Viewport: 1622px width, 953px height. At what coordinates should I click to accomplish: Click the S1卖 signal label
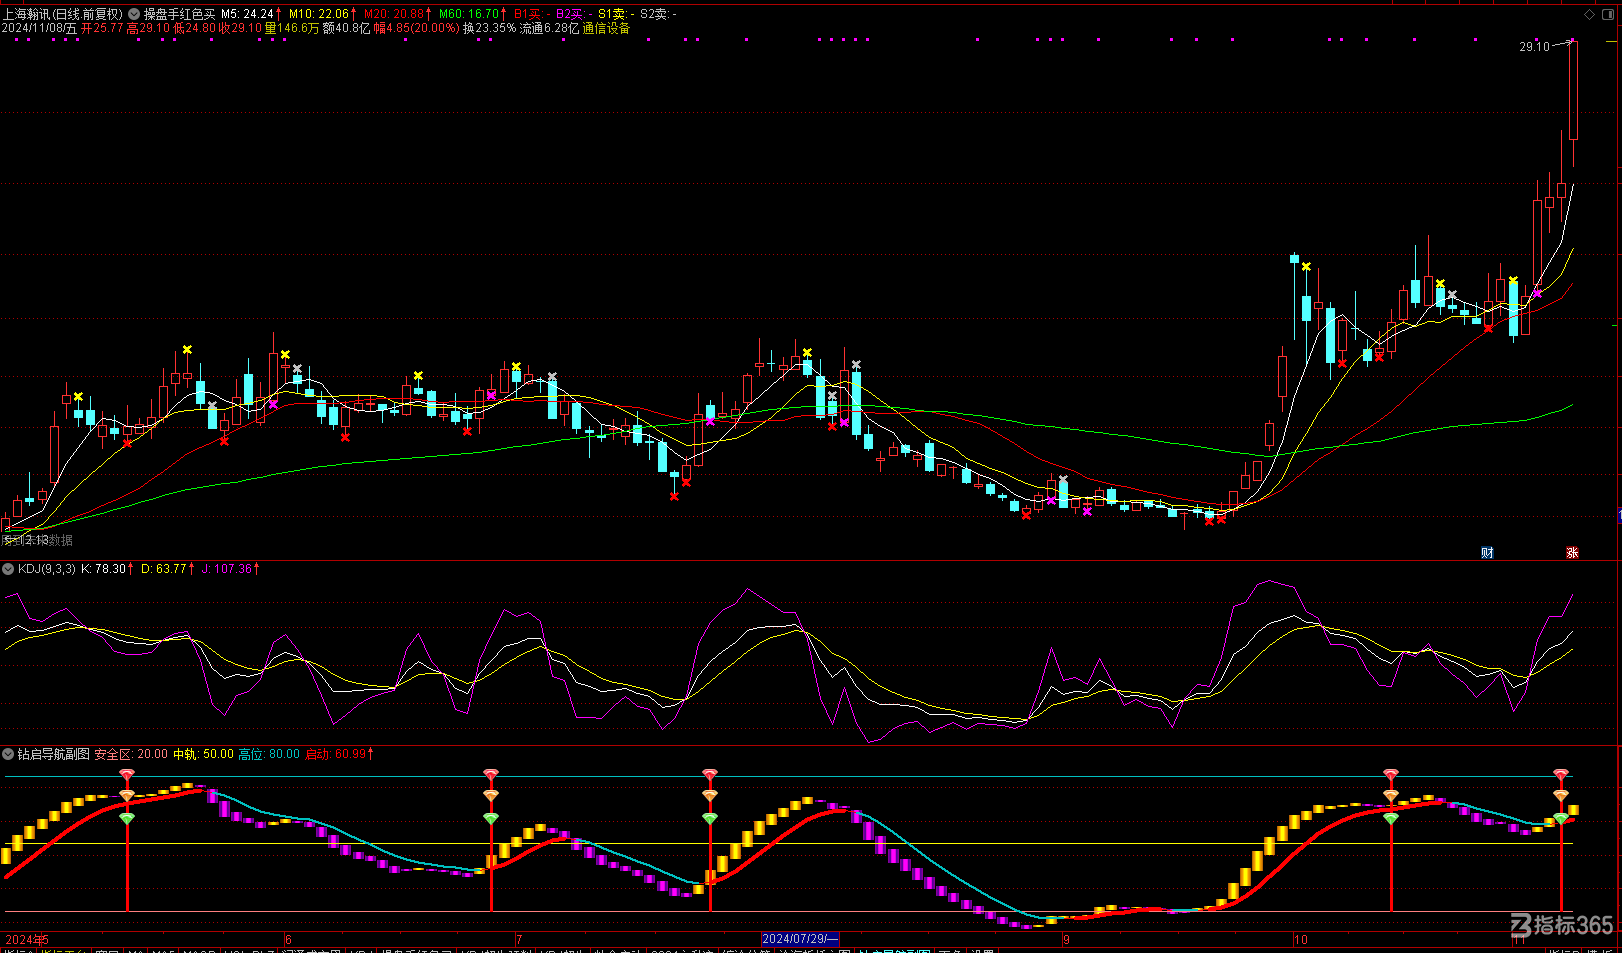(x=615, y=14)
